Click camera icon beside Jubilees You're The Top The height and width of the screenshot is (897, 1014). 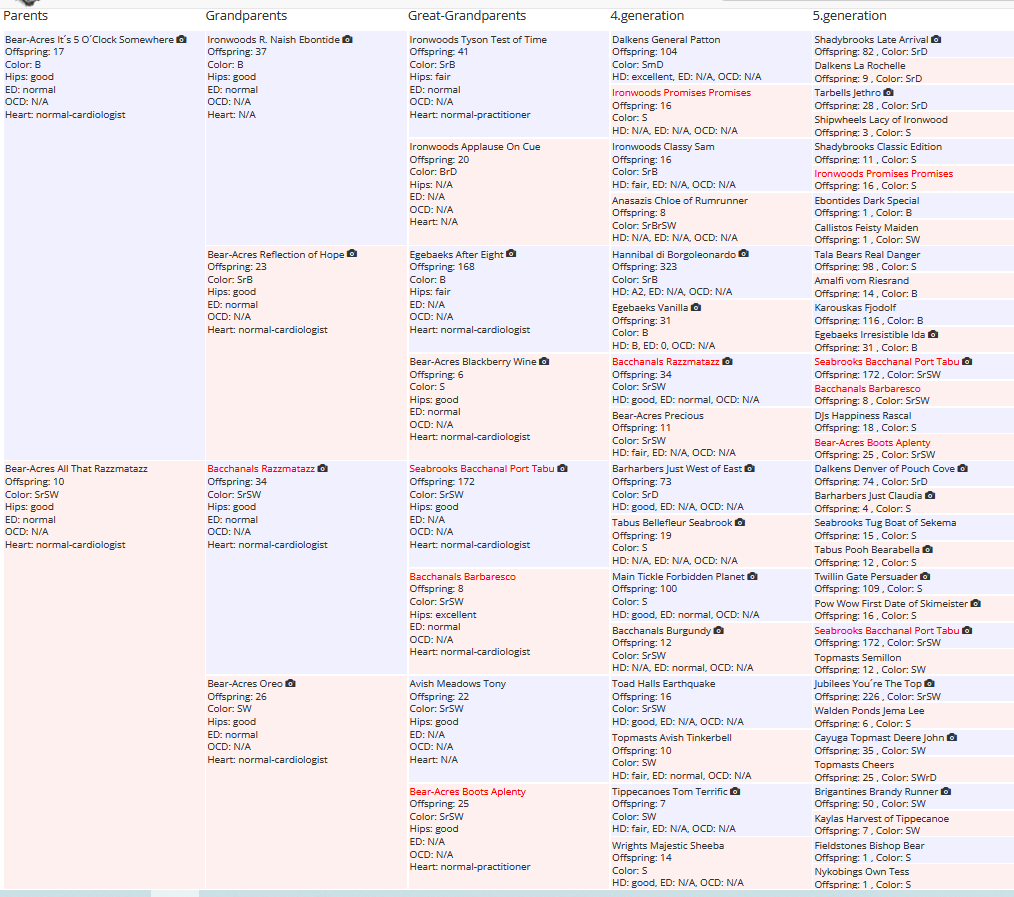pos(929,684)
